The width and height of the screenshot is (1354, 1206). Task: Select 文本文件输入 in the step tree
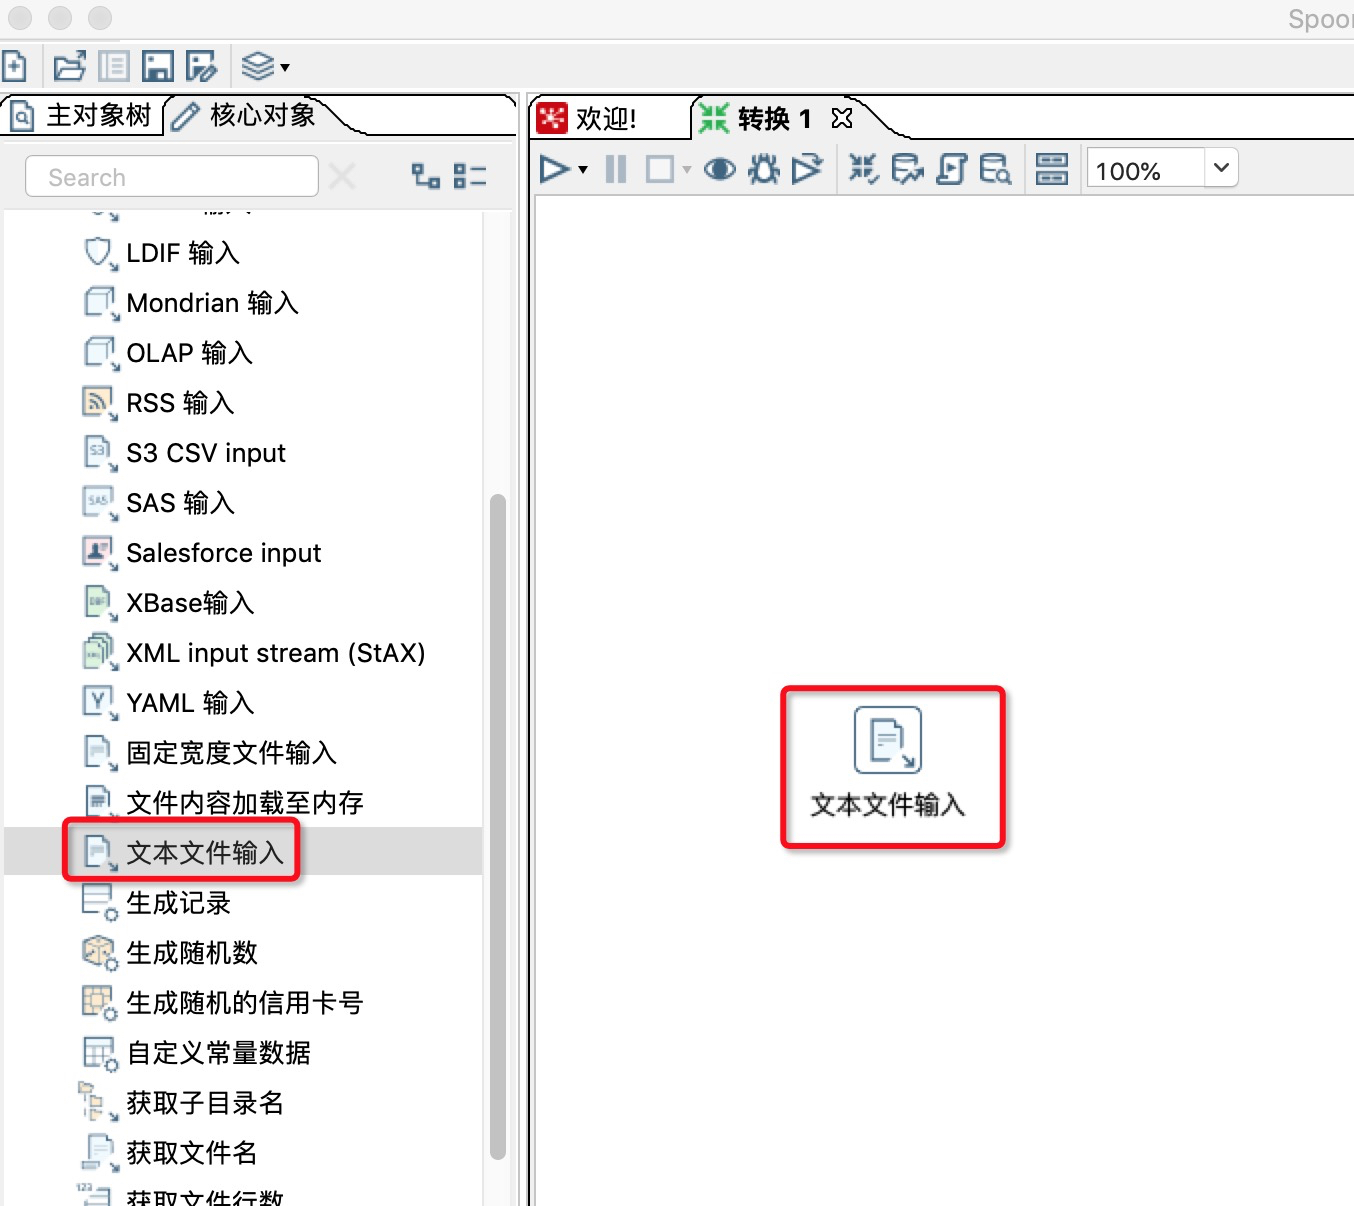tap(204, 852)
